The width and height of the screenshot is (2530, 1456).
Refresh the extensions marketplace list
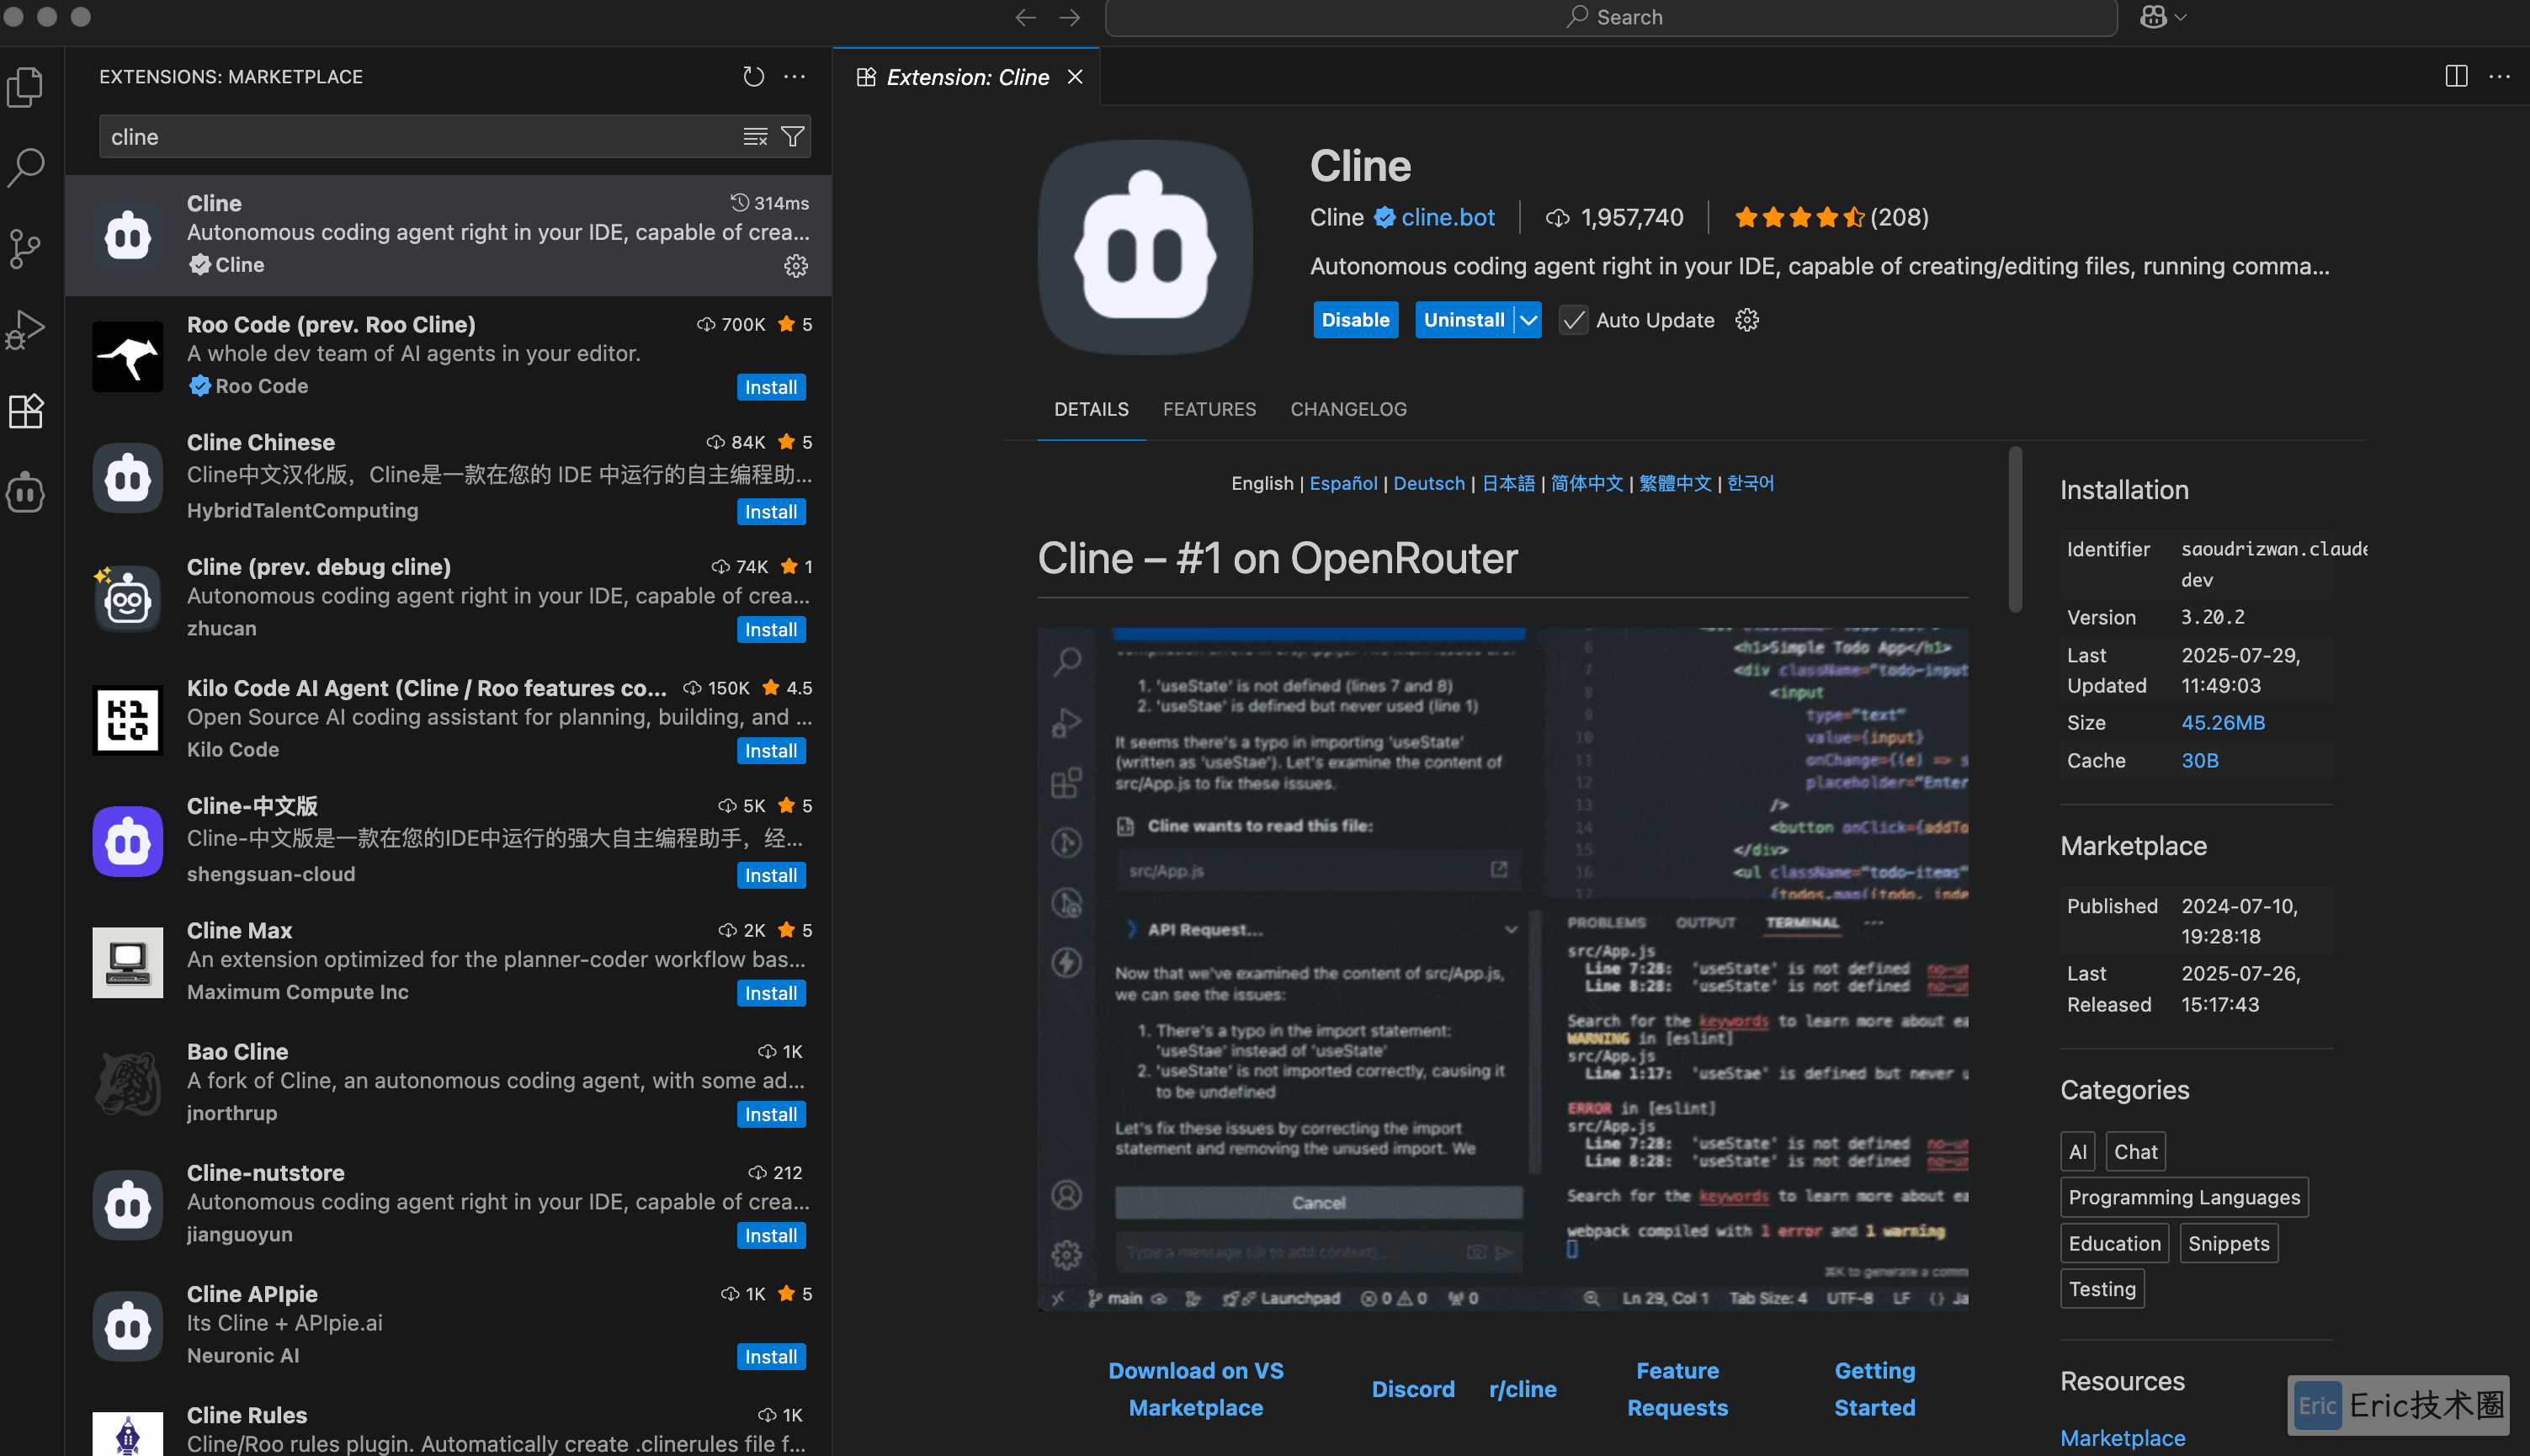click(x=753, y=76)
